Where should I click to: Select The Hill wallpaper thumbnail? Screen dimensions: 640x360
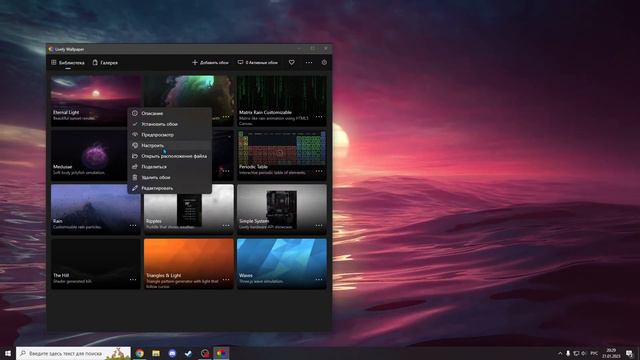96,264
